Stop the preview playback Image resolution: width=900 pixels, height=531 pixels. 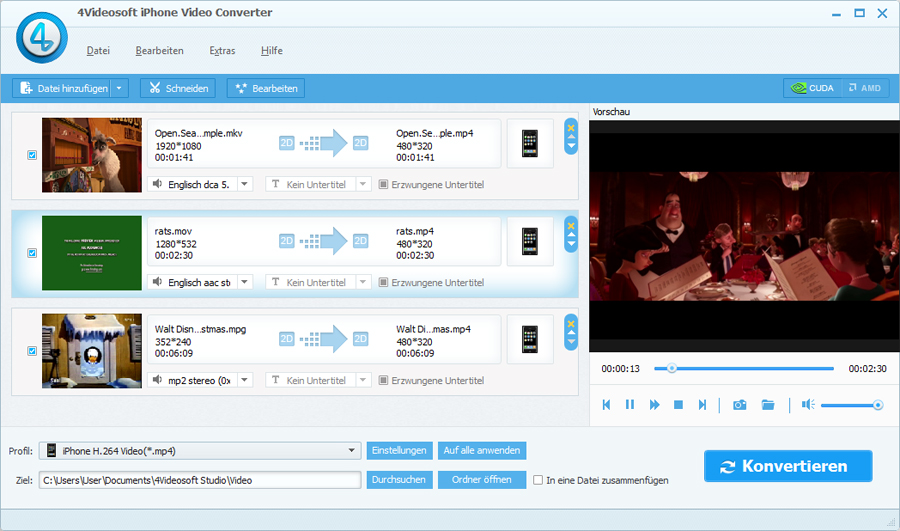point(678,405)
